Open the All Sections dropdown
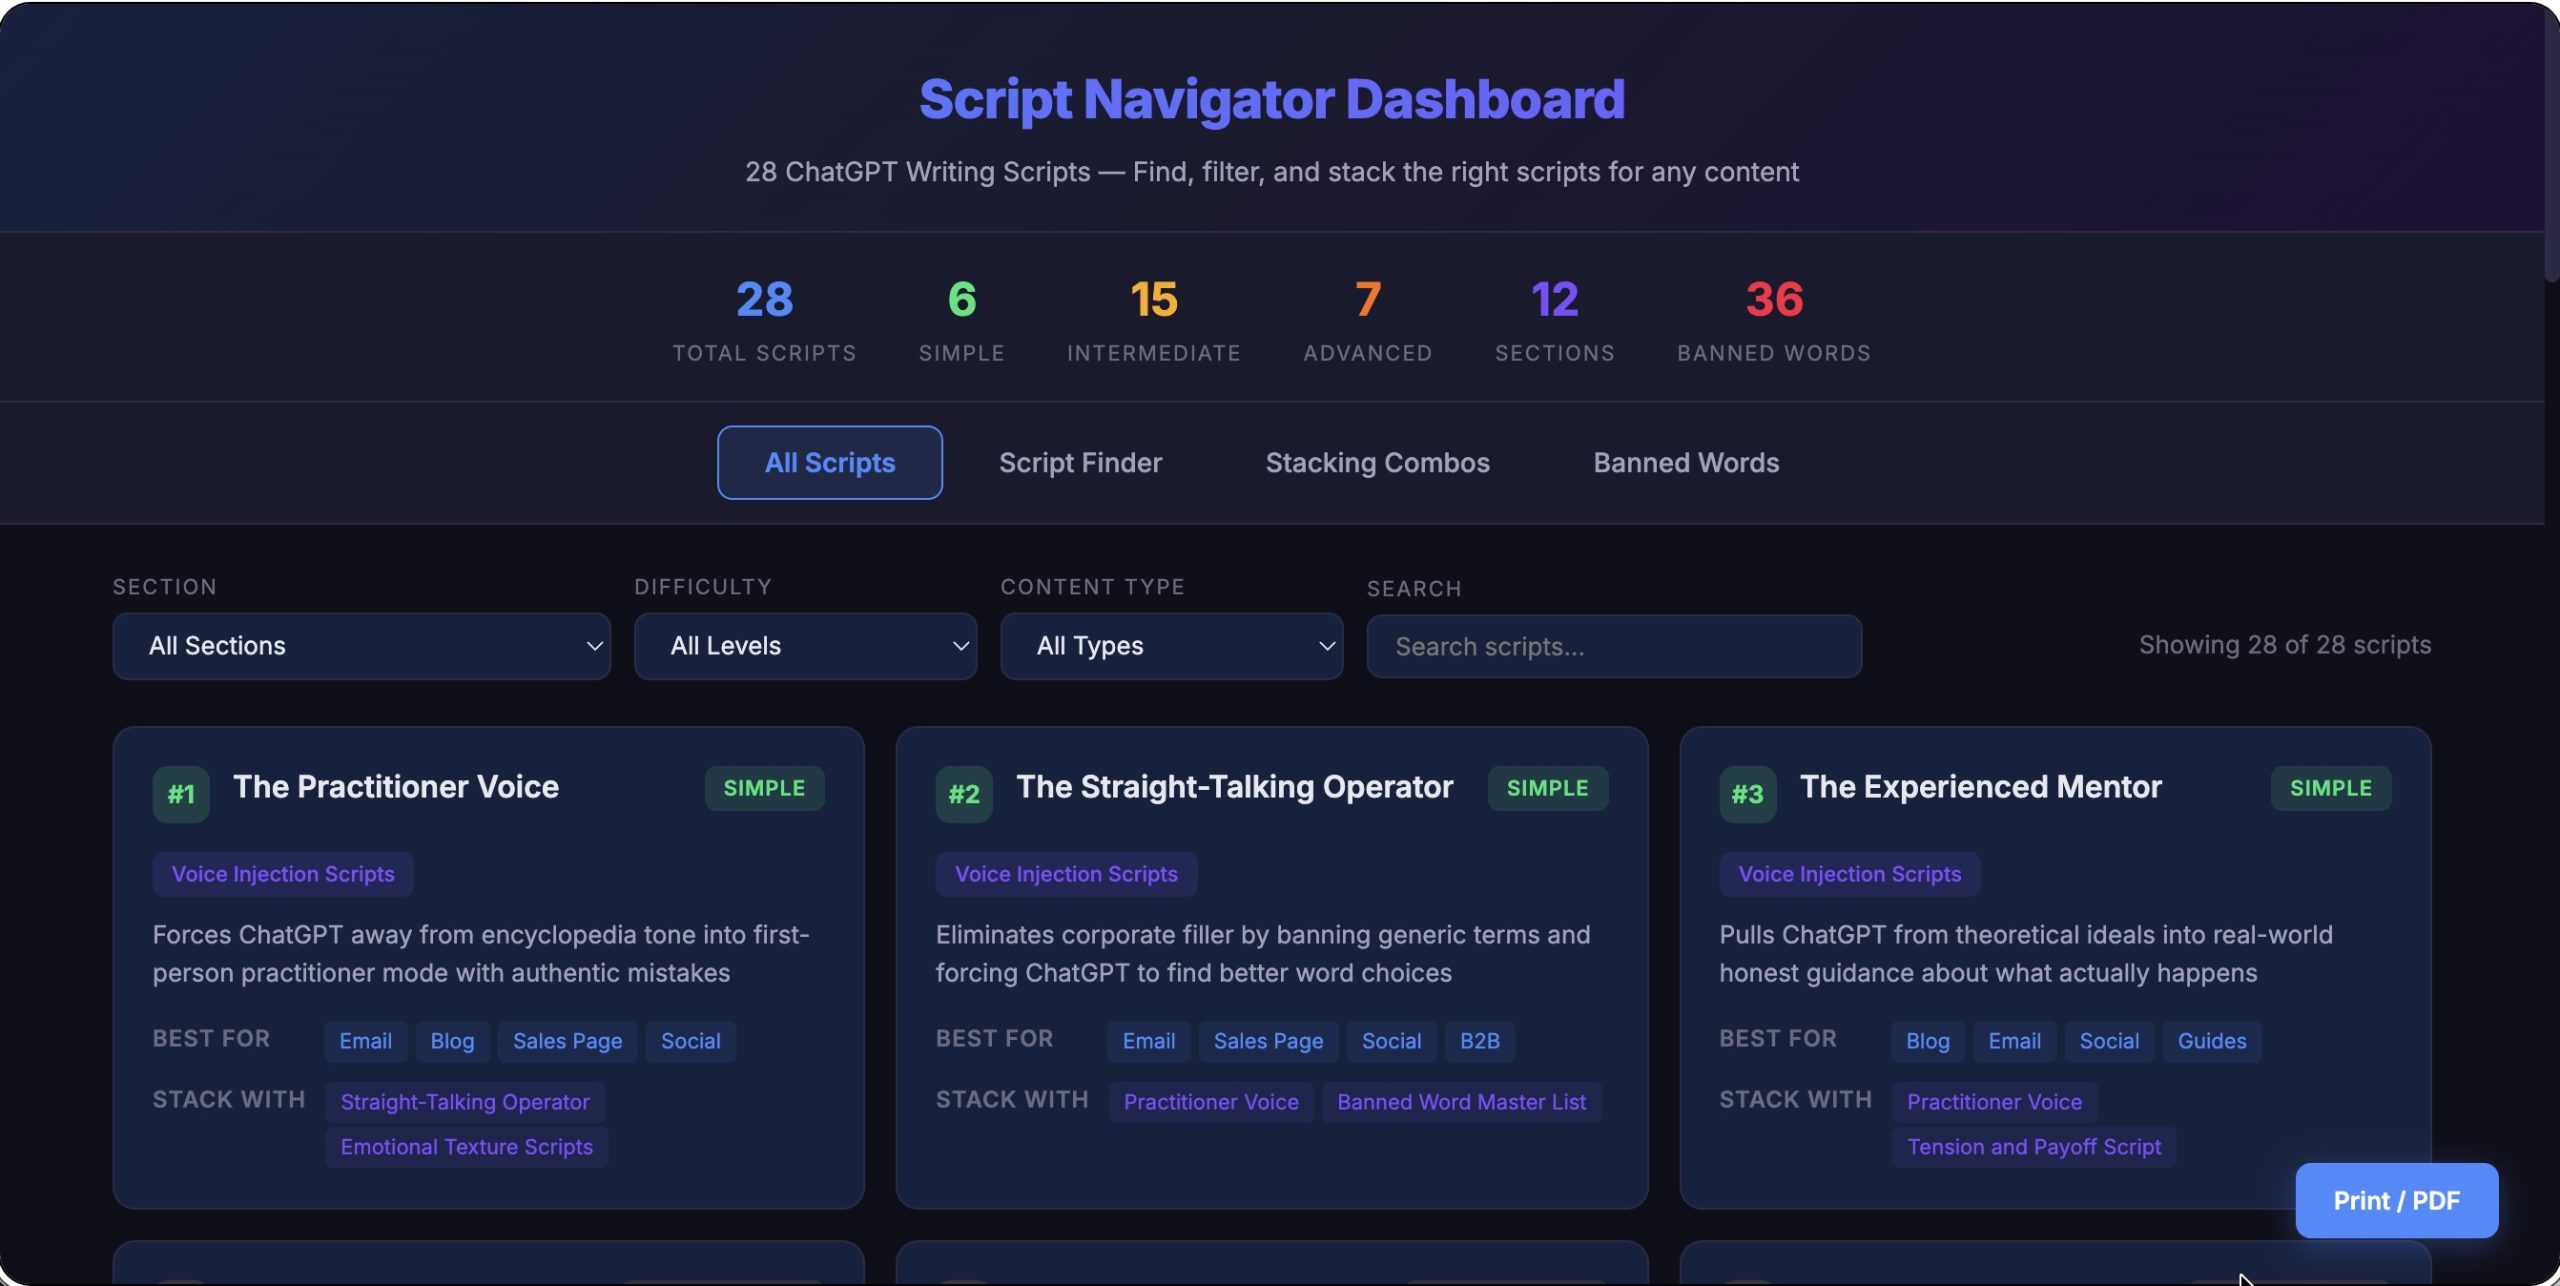2560x1286 pixels. 361,646
